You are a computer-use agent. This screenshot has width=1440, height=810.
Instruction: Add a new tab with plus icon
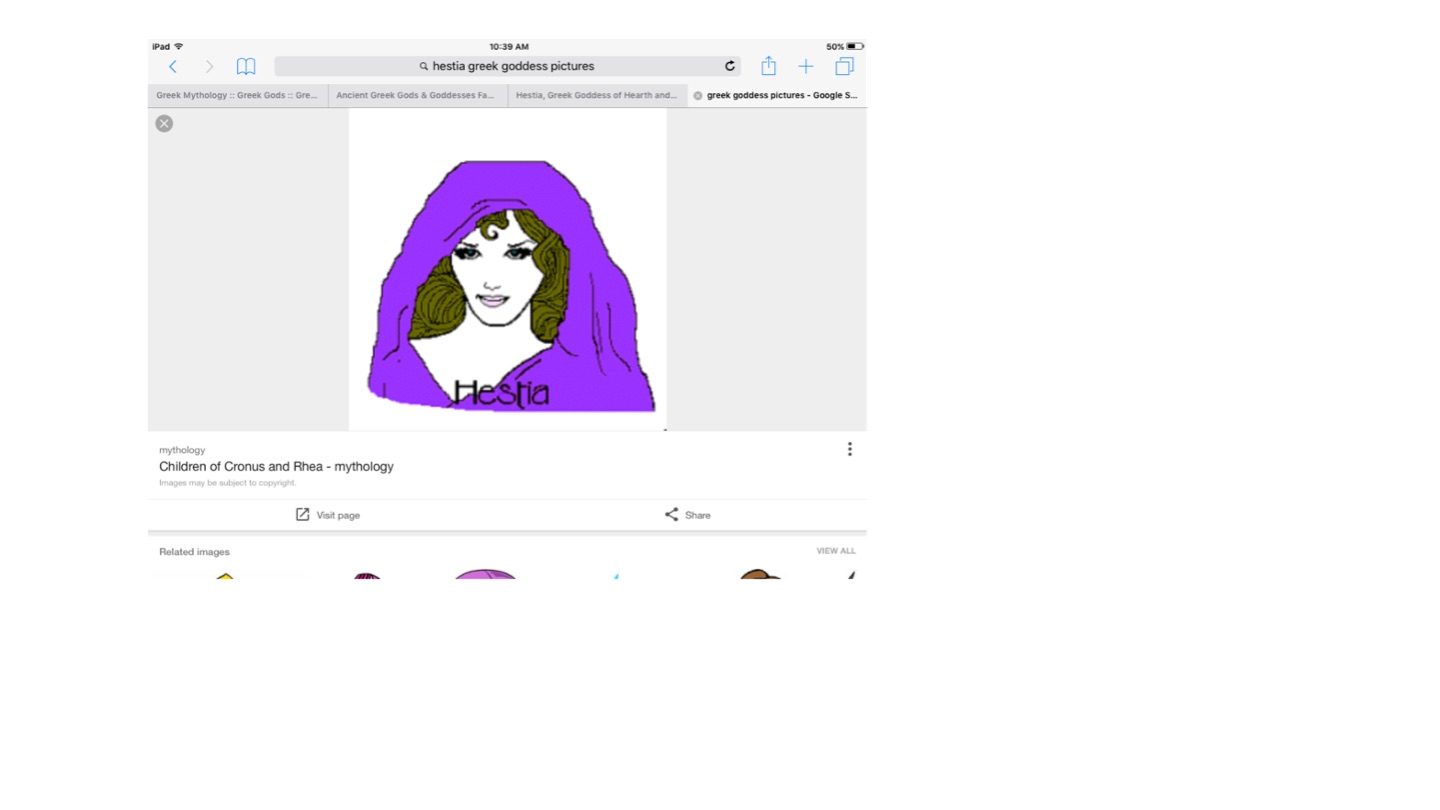(x=805, y=66)
